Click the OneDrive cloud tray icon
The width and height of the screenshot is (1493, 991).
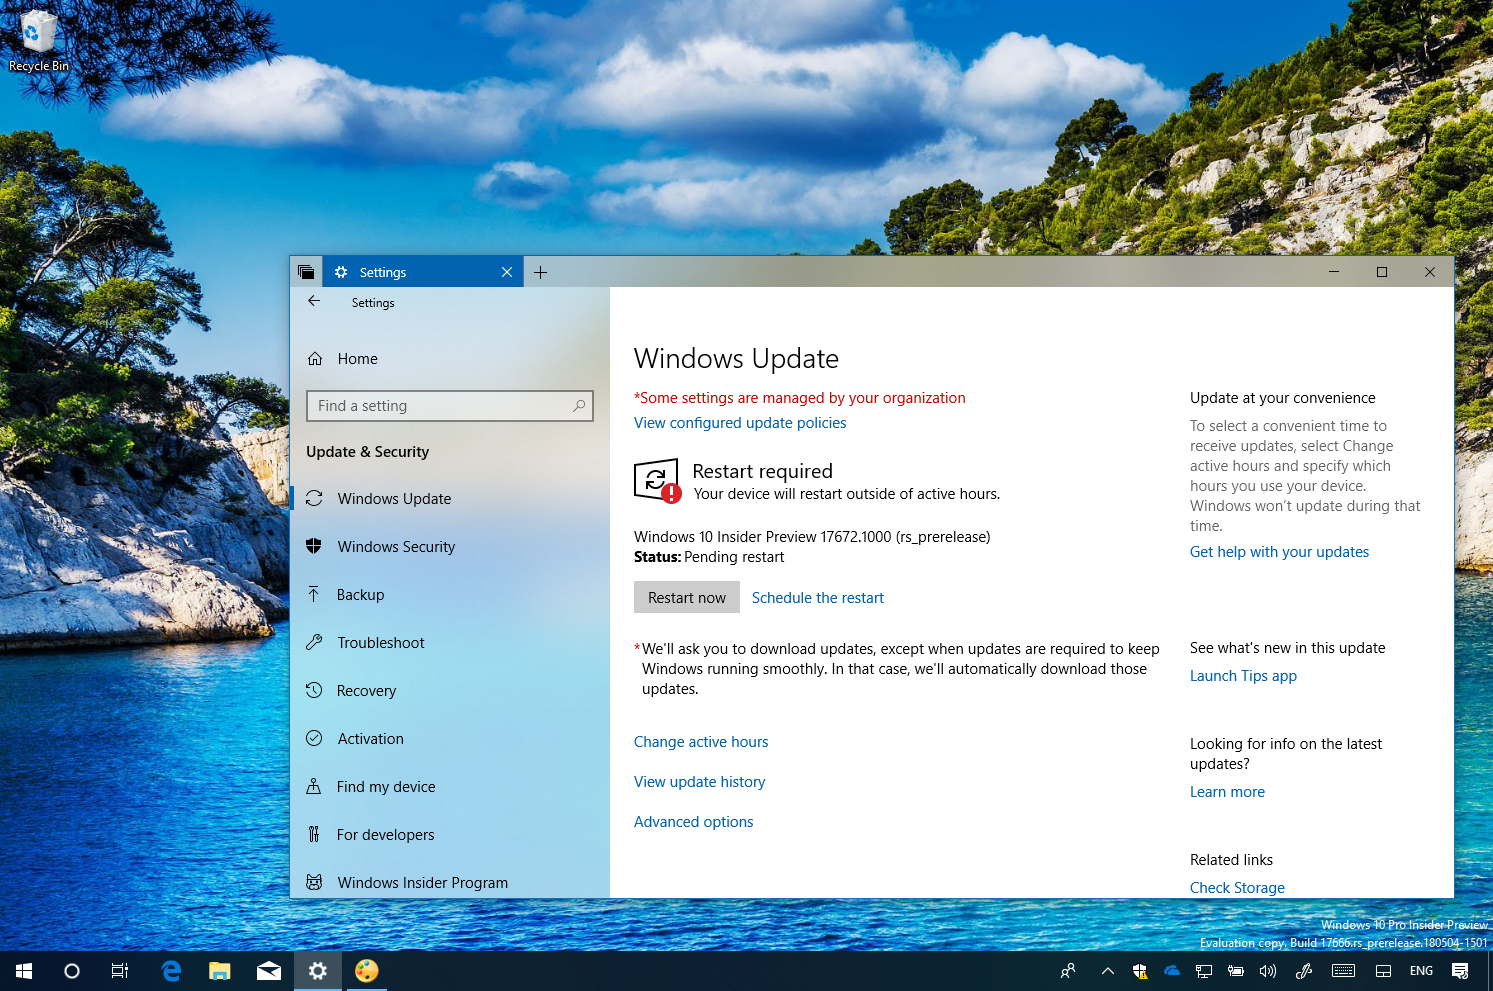coord(1172,971)
